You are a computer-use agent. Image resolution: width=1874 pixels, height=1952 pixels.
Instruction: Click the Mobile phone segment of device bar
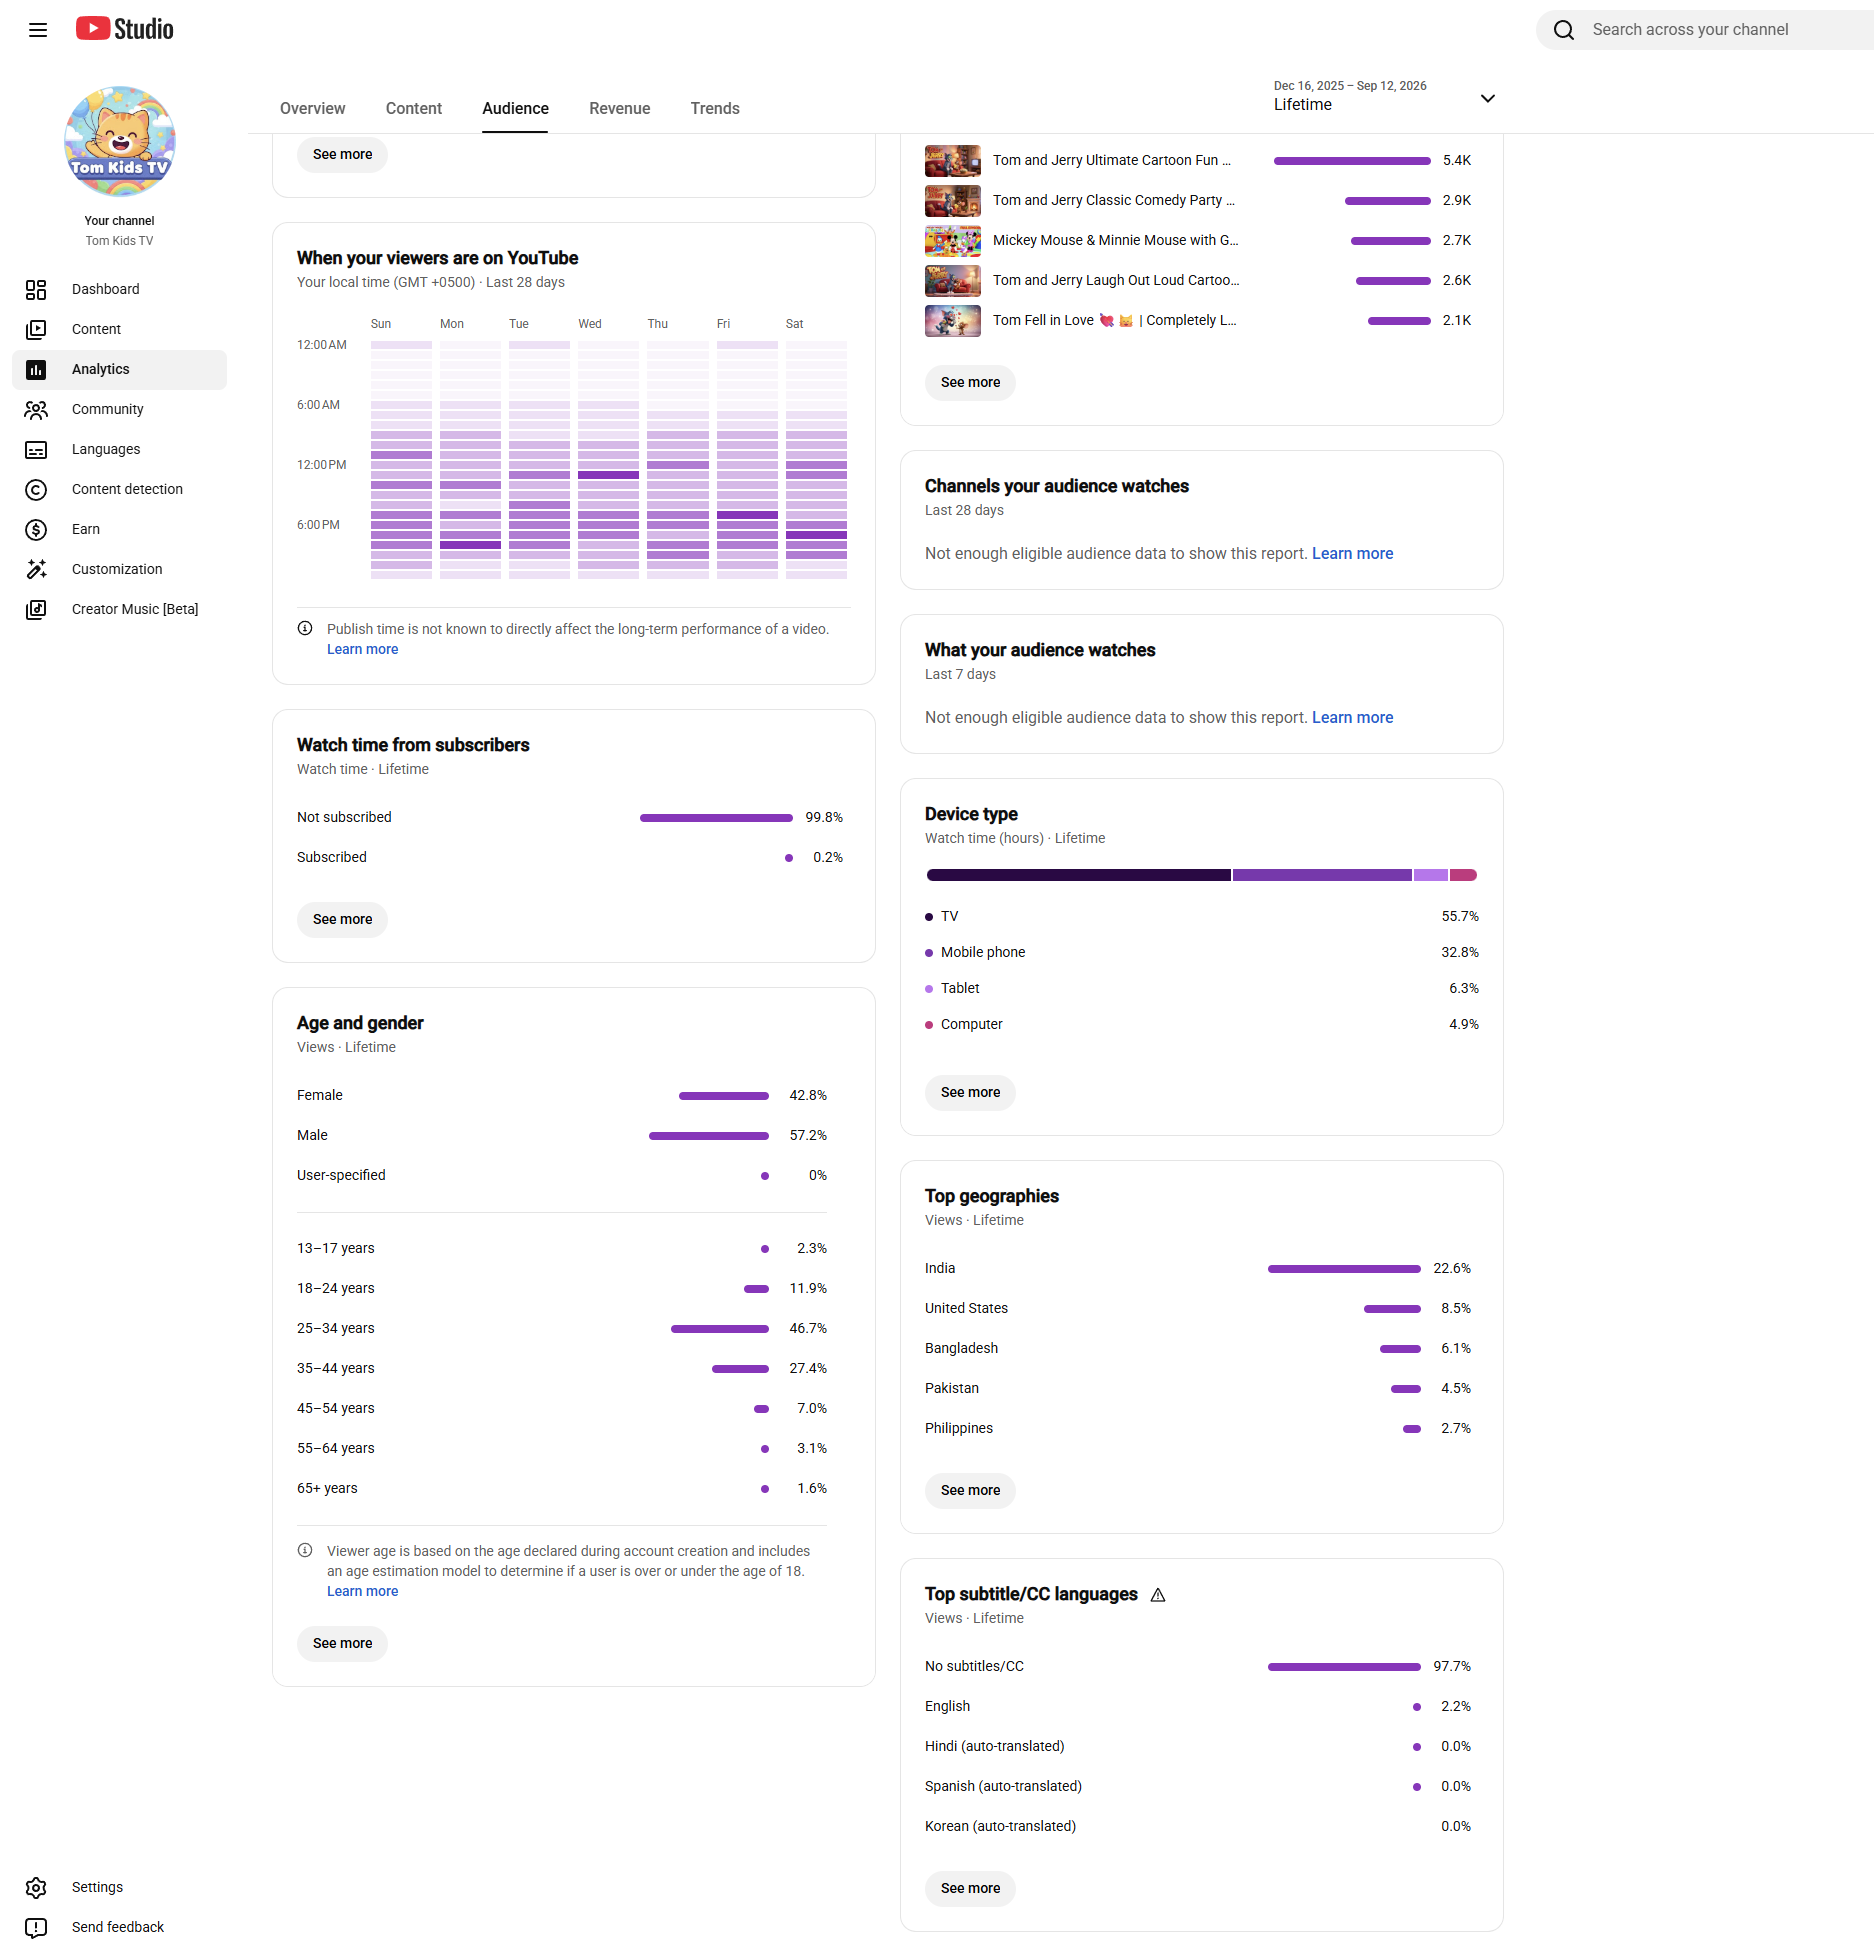tap(1322, 875)
